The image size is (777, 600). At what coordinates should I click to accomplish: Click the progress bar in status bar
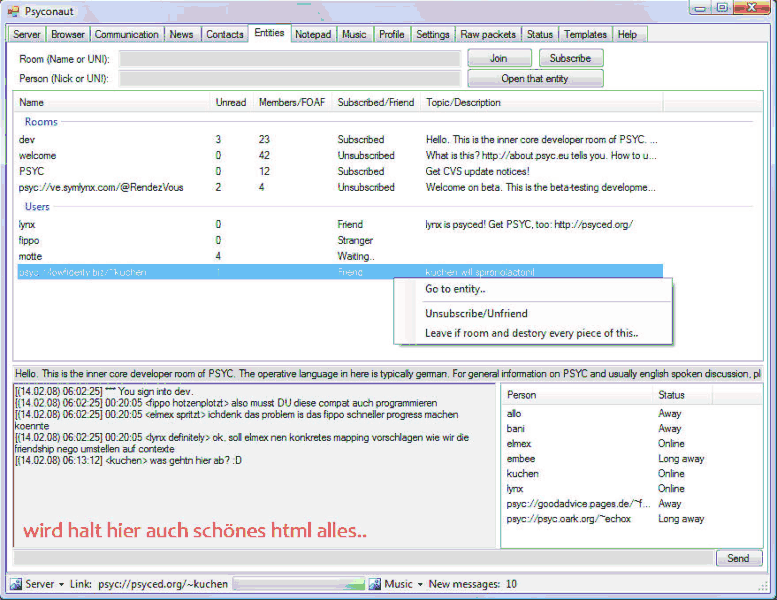coord(299,584)
